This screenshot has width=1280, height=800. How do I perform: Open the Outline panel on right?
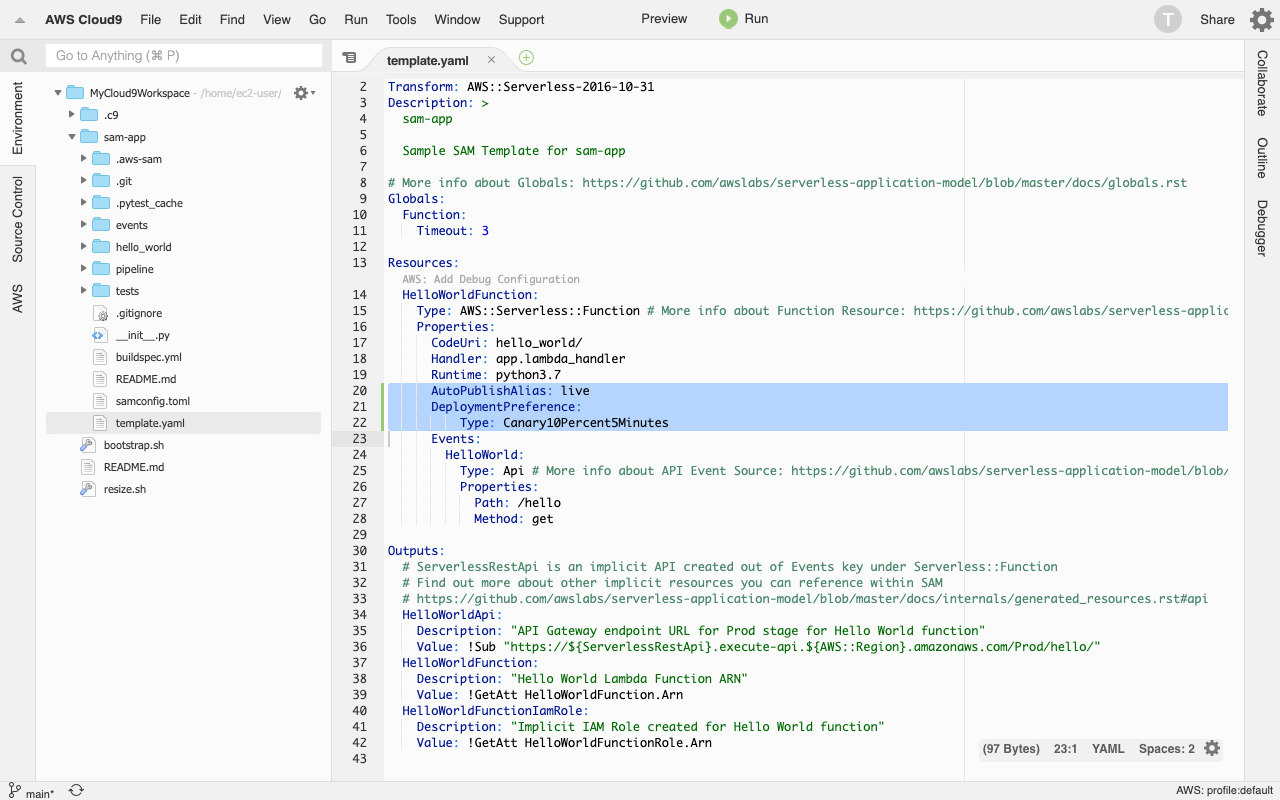click(1262, 158)
